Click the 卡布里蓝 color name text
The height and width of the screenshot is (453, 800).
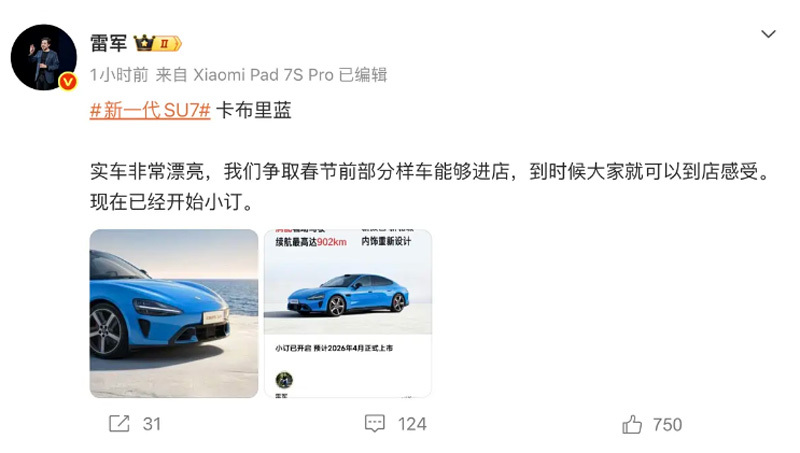(254, 110)
